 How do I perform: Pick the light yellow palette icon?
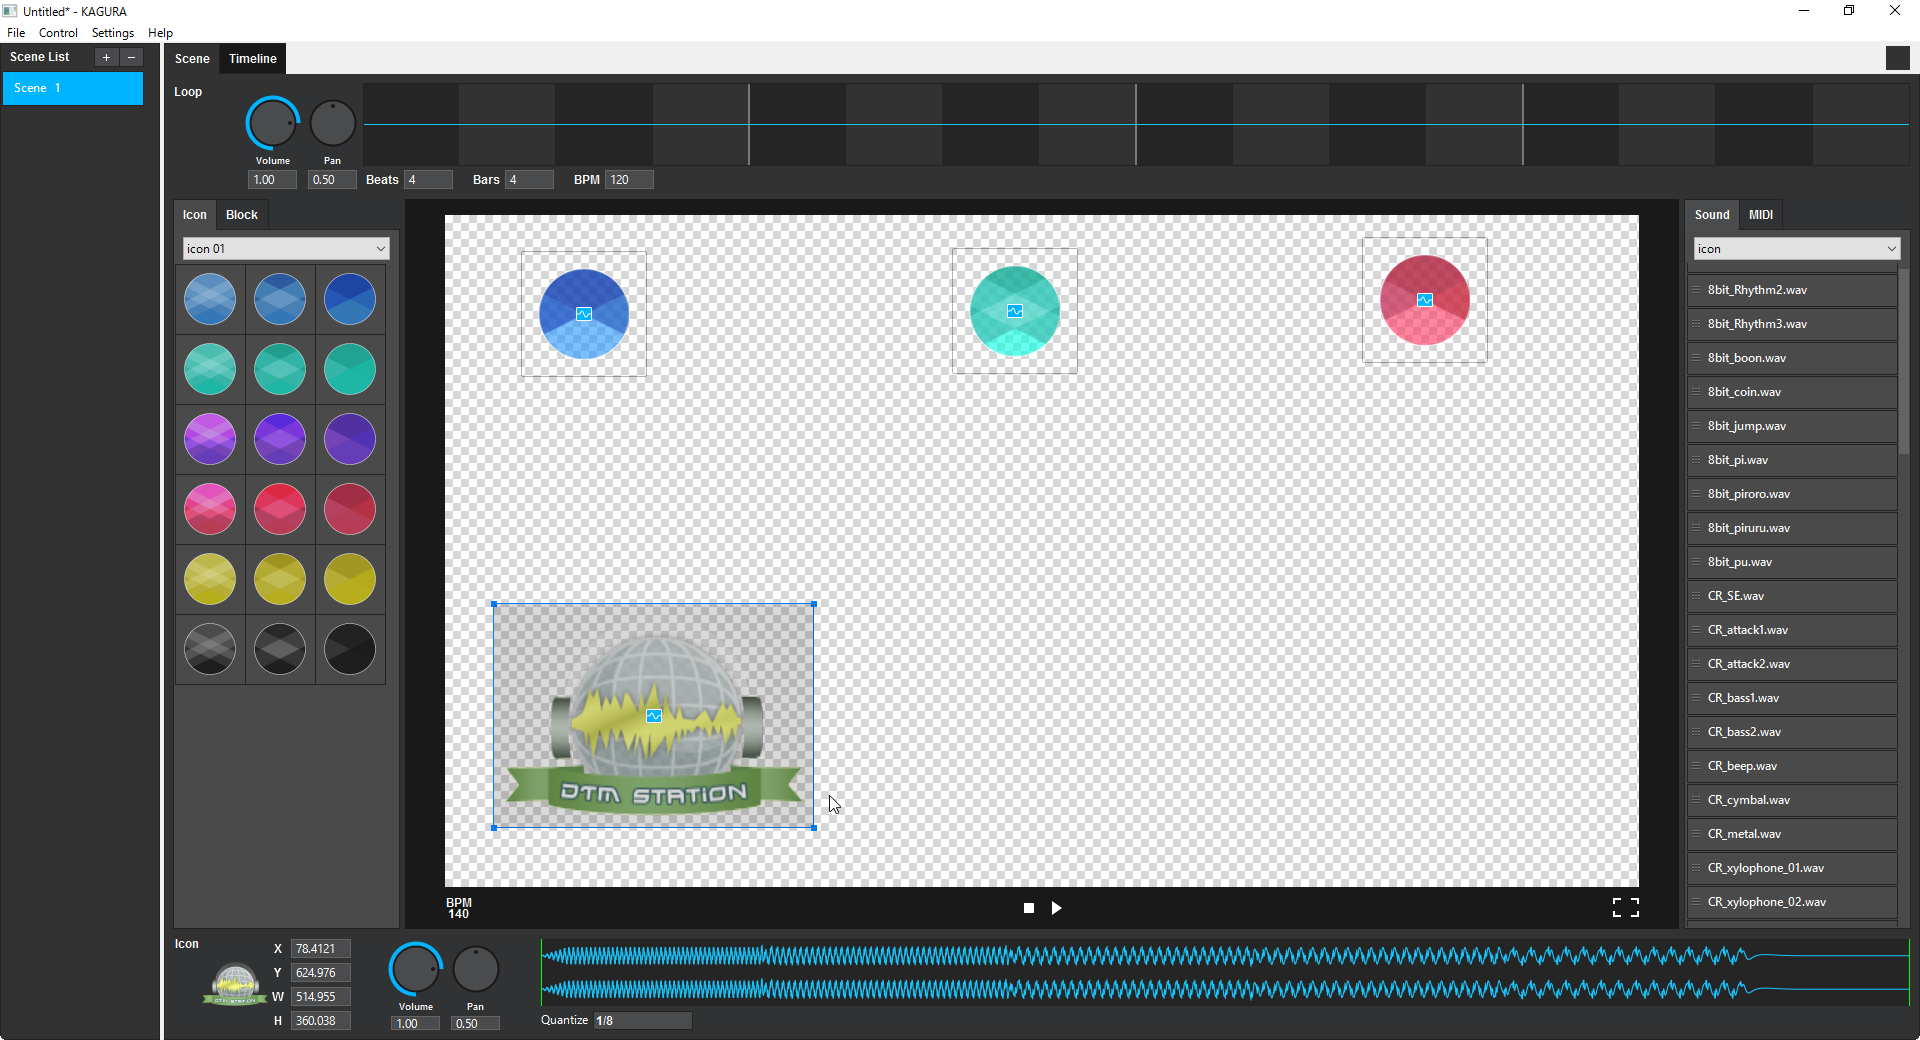pyautogui.click(x=210, y=579)
